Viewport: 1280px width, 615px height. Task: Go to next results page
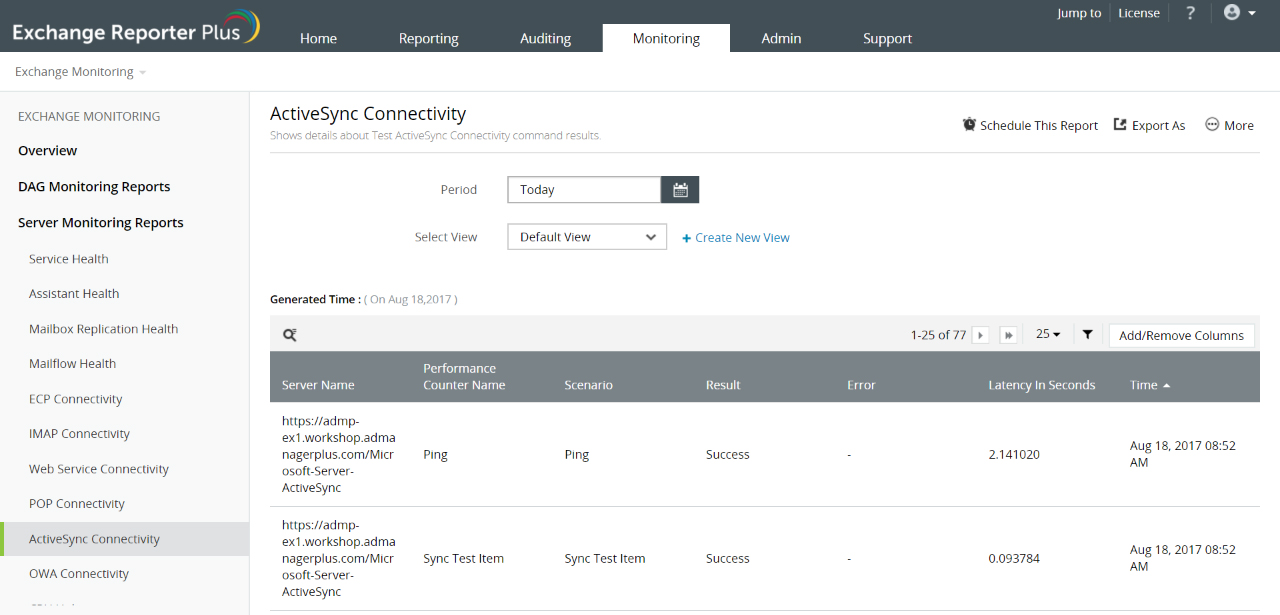tap(981, 336)
